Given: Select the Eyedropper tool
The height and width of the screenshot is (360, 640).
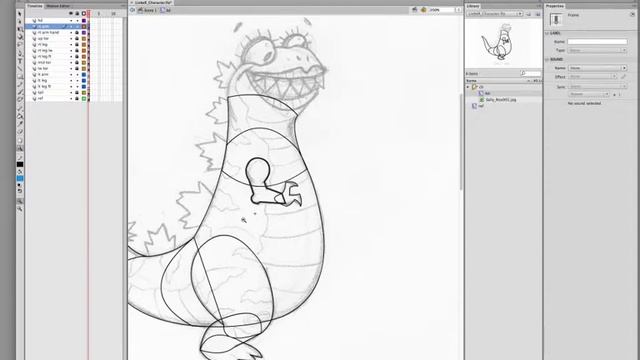Looking at the screenshot, I should (x=20, y=124).
